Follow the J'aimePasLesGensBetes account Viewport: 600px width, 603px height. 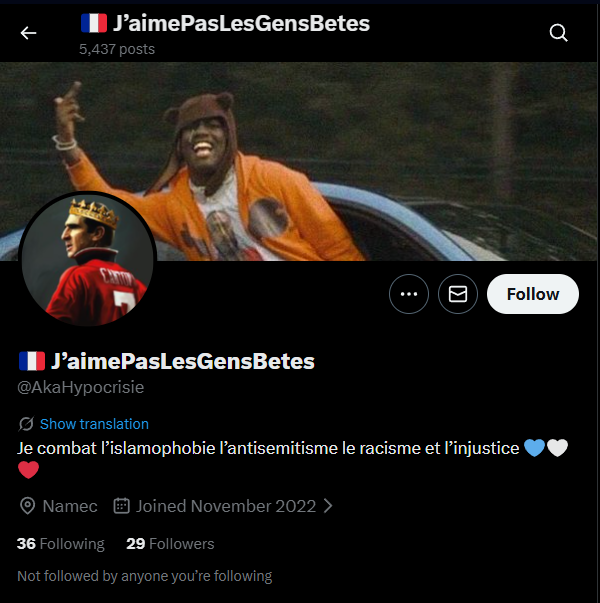533,294
